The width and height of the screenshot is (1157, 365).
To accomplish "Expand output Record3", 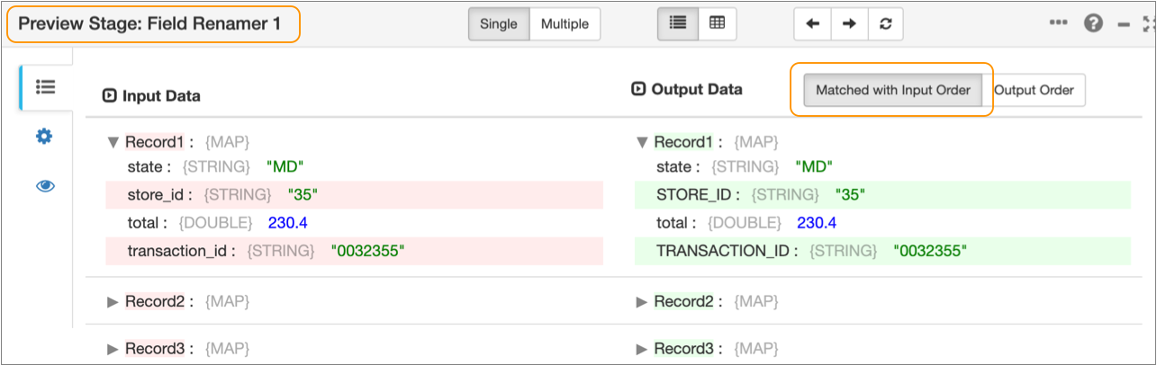I will coord(642,347).
